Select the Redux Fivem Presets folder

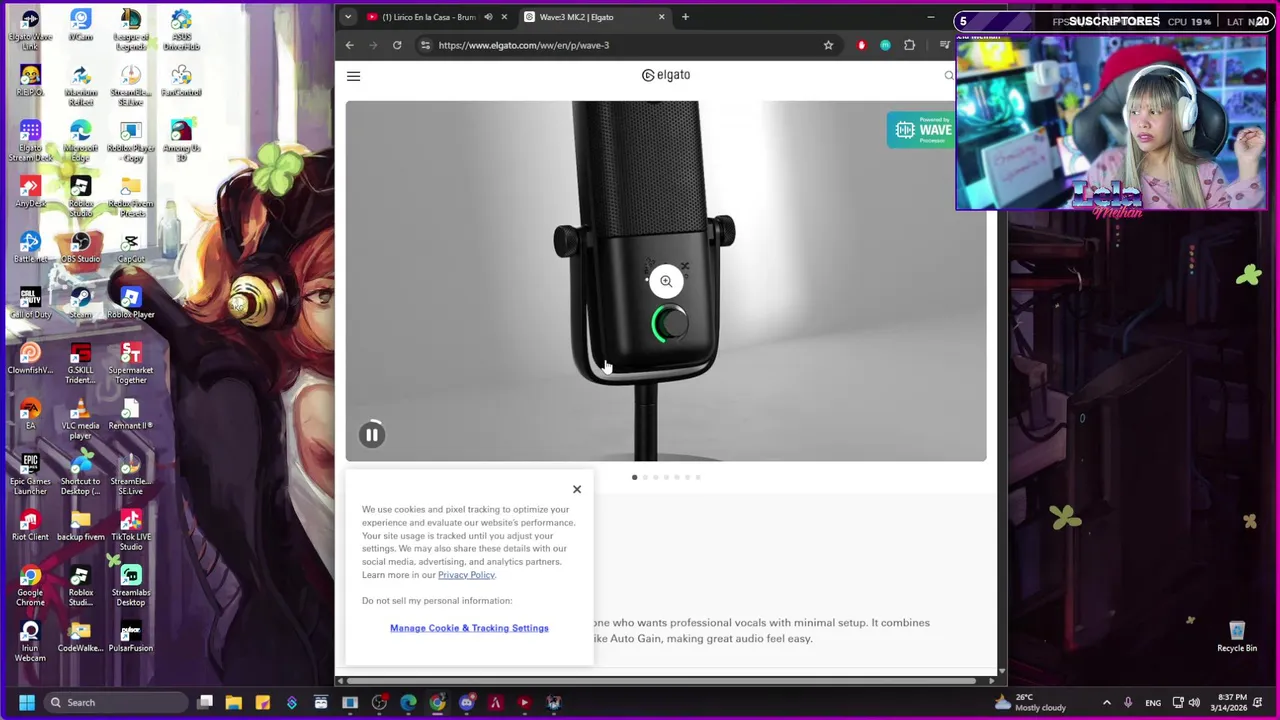point(131,197)
